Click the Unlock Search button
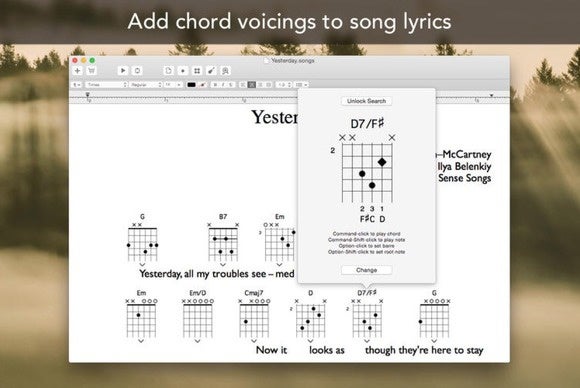The height and width of the screenshot is (388, 580). pos(366,101)
